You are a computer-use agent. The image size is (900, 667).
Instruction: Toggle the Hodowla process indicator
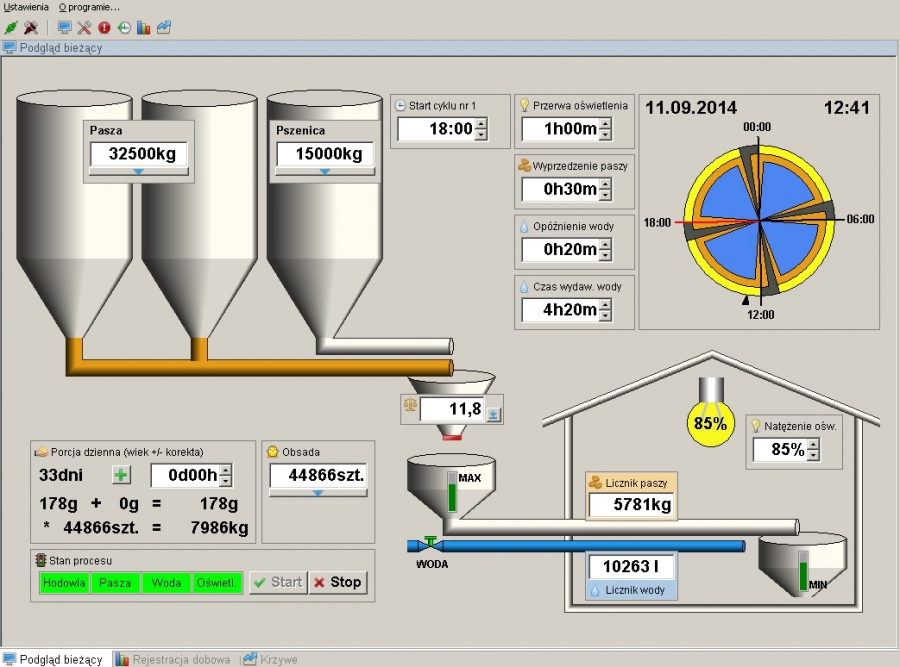click(x=64, y=582)
